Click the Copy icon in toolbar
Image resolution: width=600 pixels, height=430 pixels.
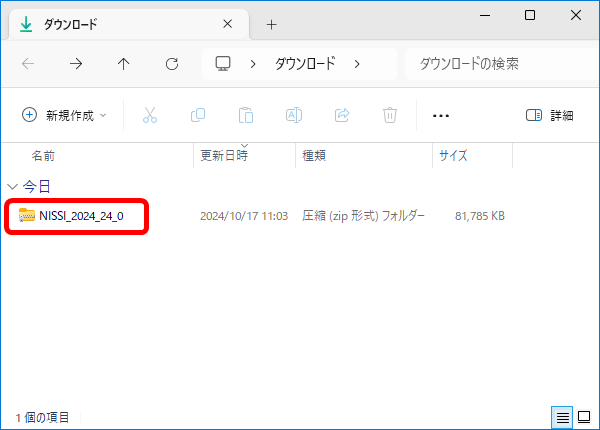pyautogui.click(x=198, y=115)
